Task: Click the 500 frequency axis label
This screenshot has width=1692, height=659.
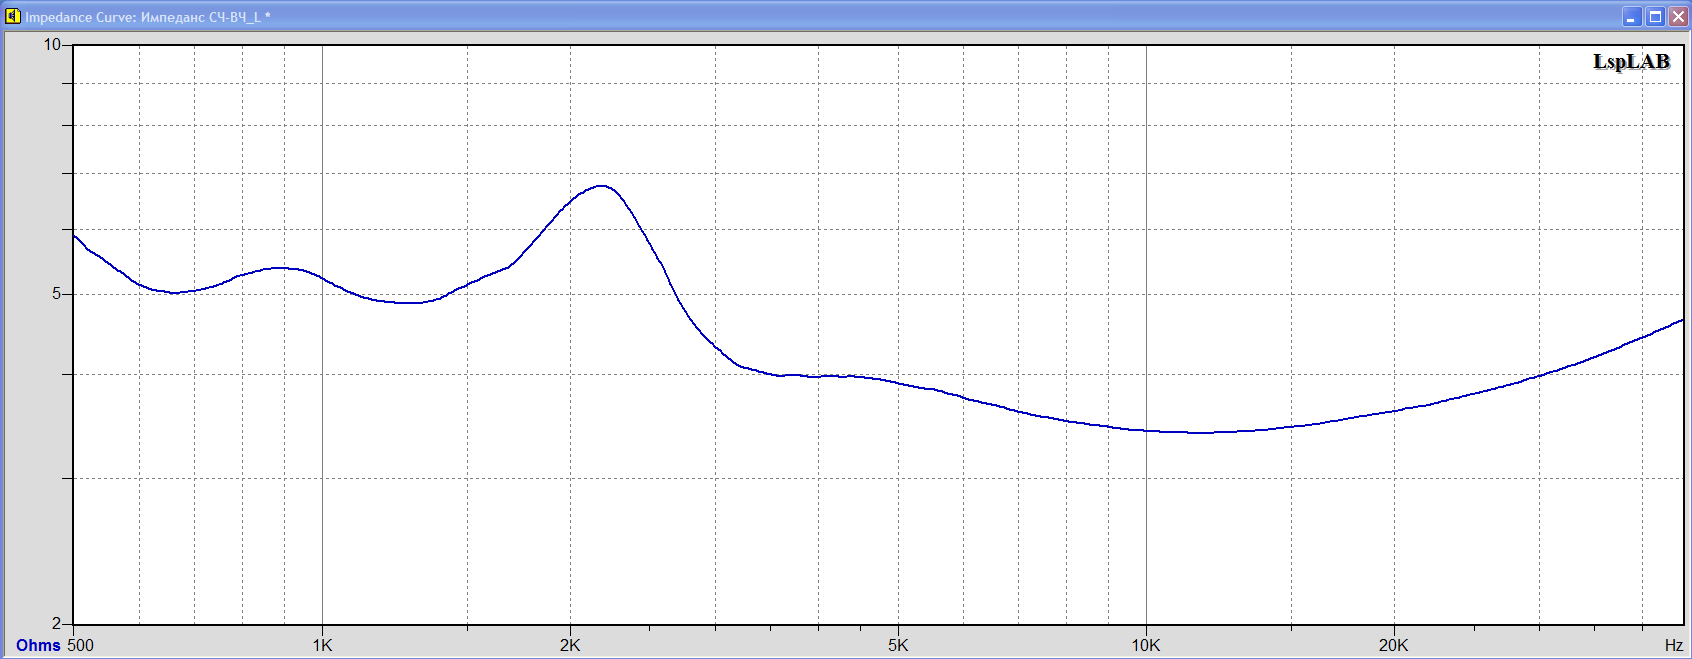Action: pyautogui.click(x=80, y=645)
